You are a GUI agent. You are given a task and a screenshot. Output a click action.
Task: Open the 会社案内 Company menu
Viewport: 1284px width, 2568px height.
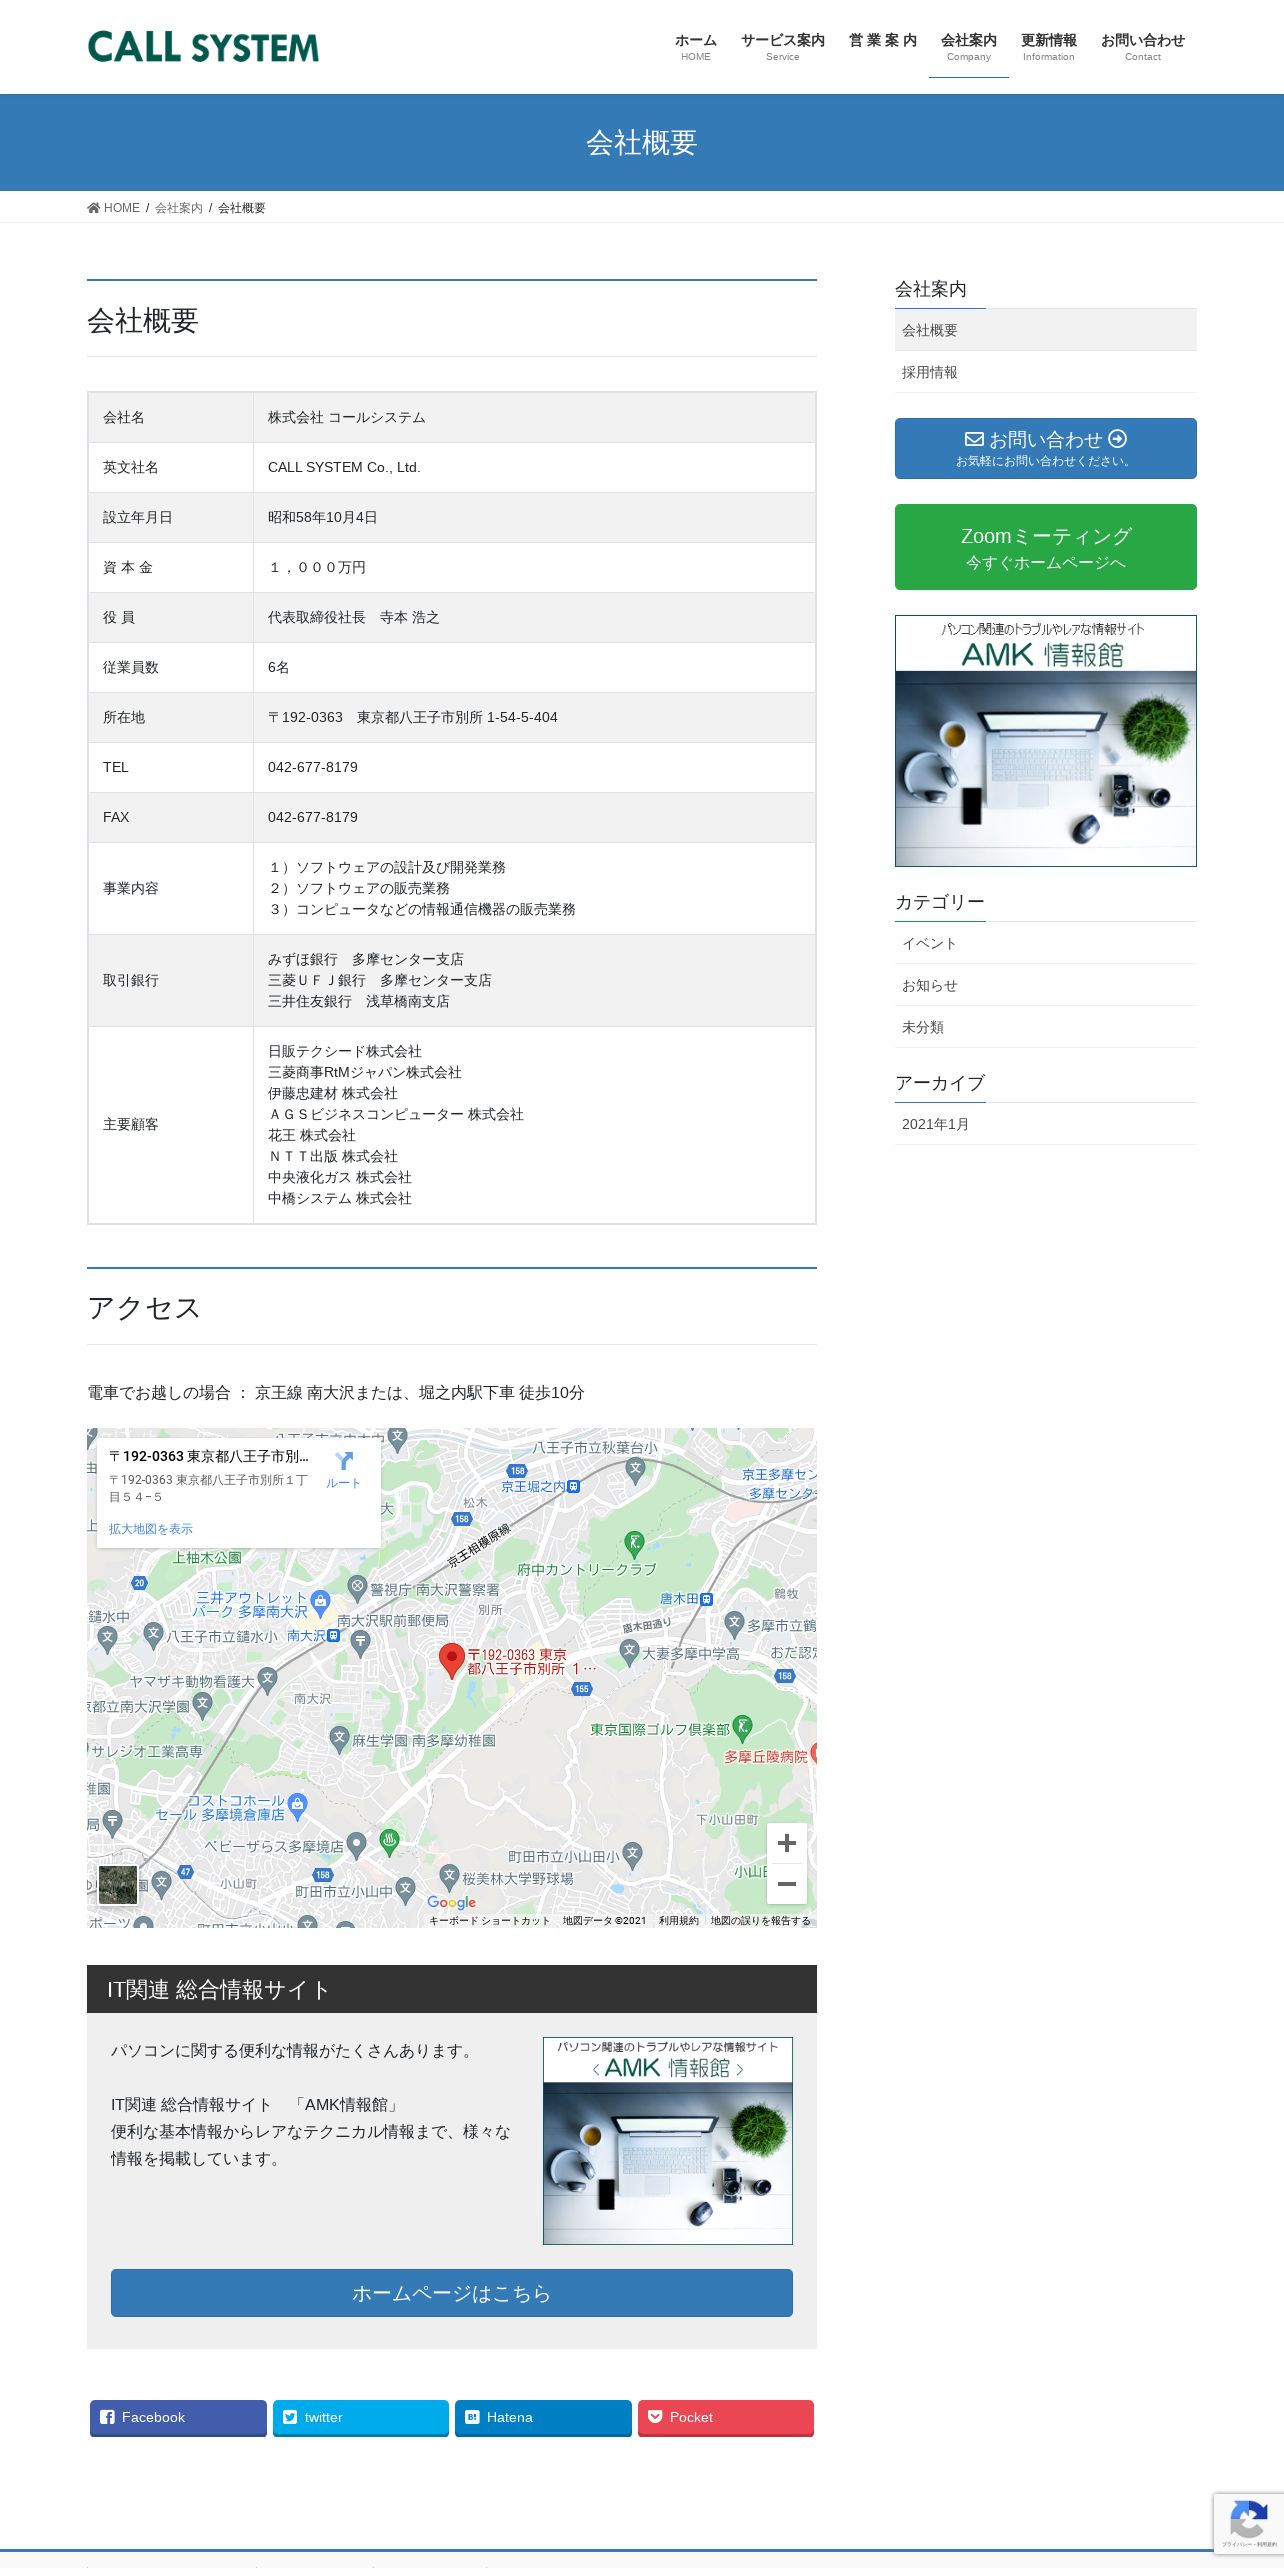coord(969,47)
